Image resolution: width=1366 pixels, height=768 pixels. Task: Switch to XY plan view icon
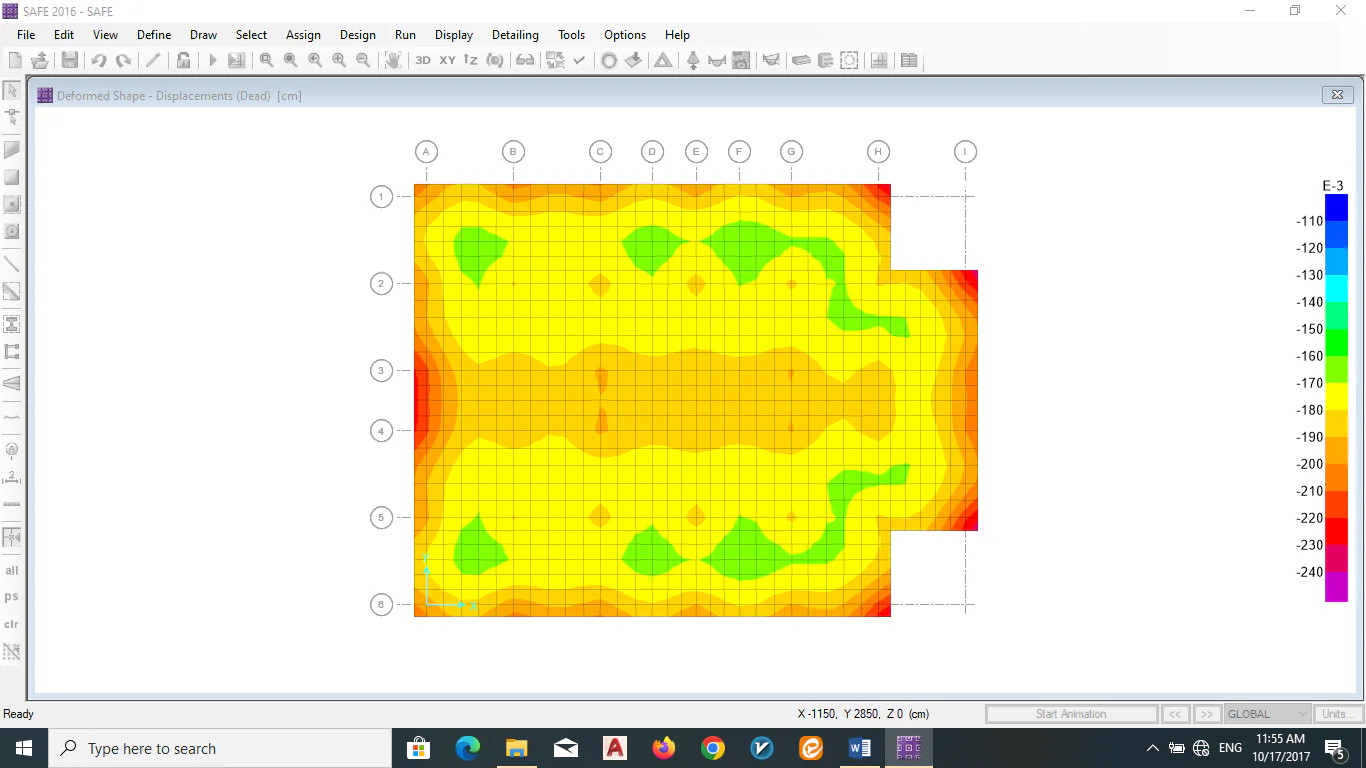[x=447, y=60]
